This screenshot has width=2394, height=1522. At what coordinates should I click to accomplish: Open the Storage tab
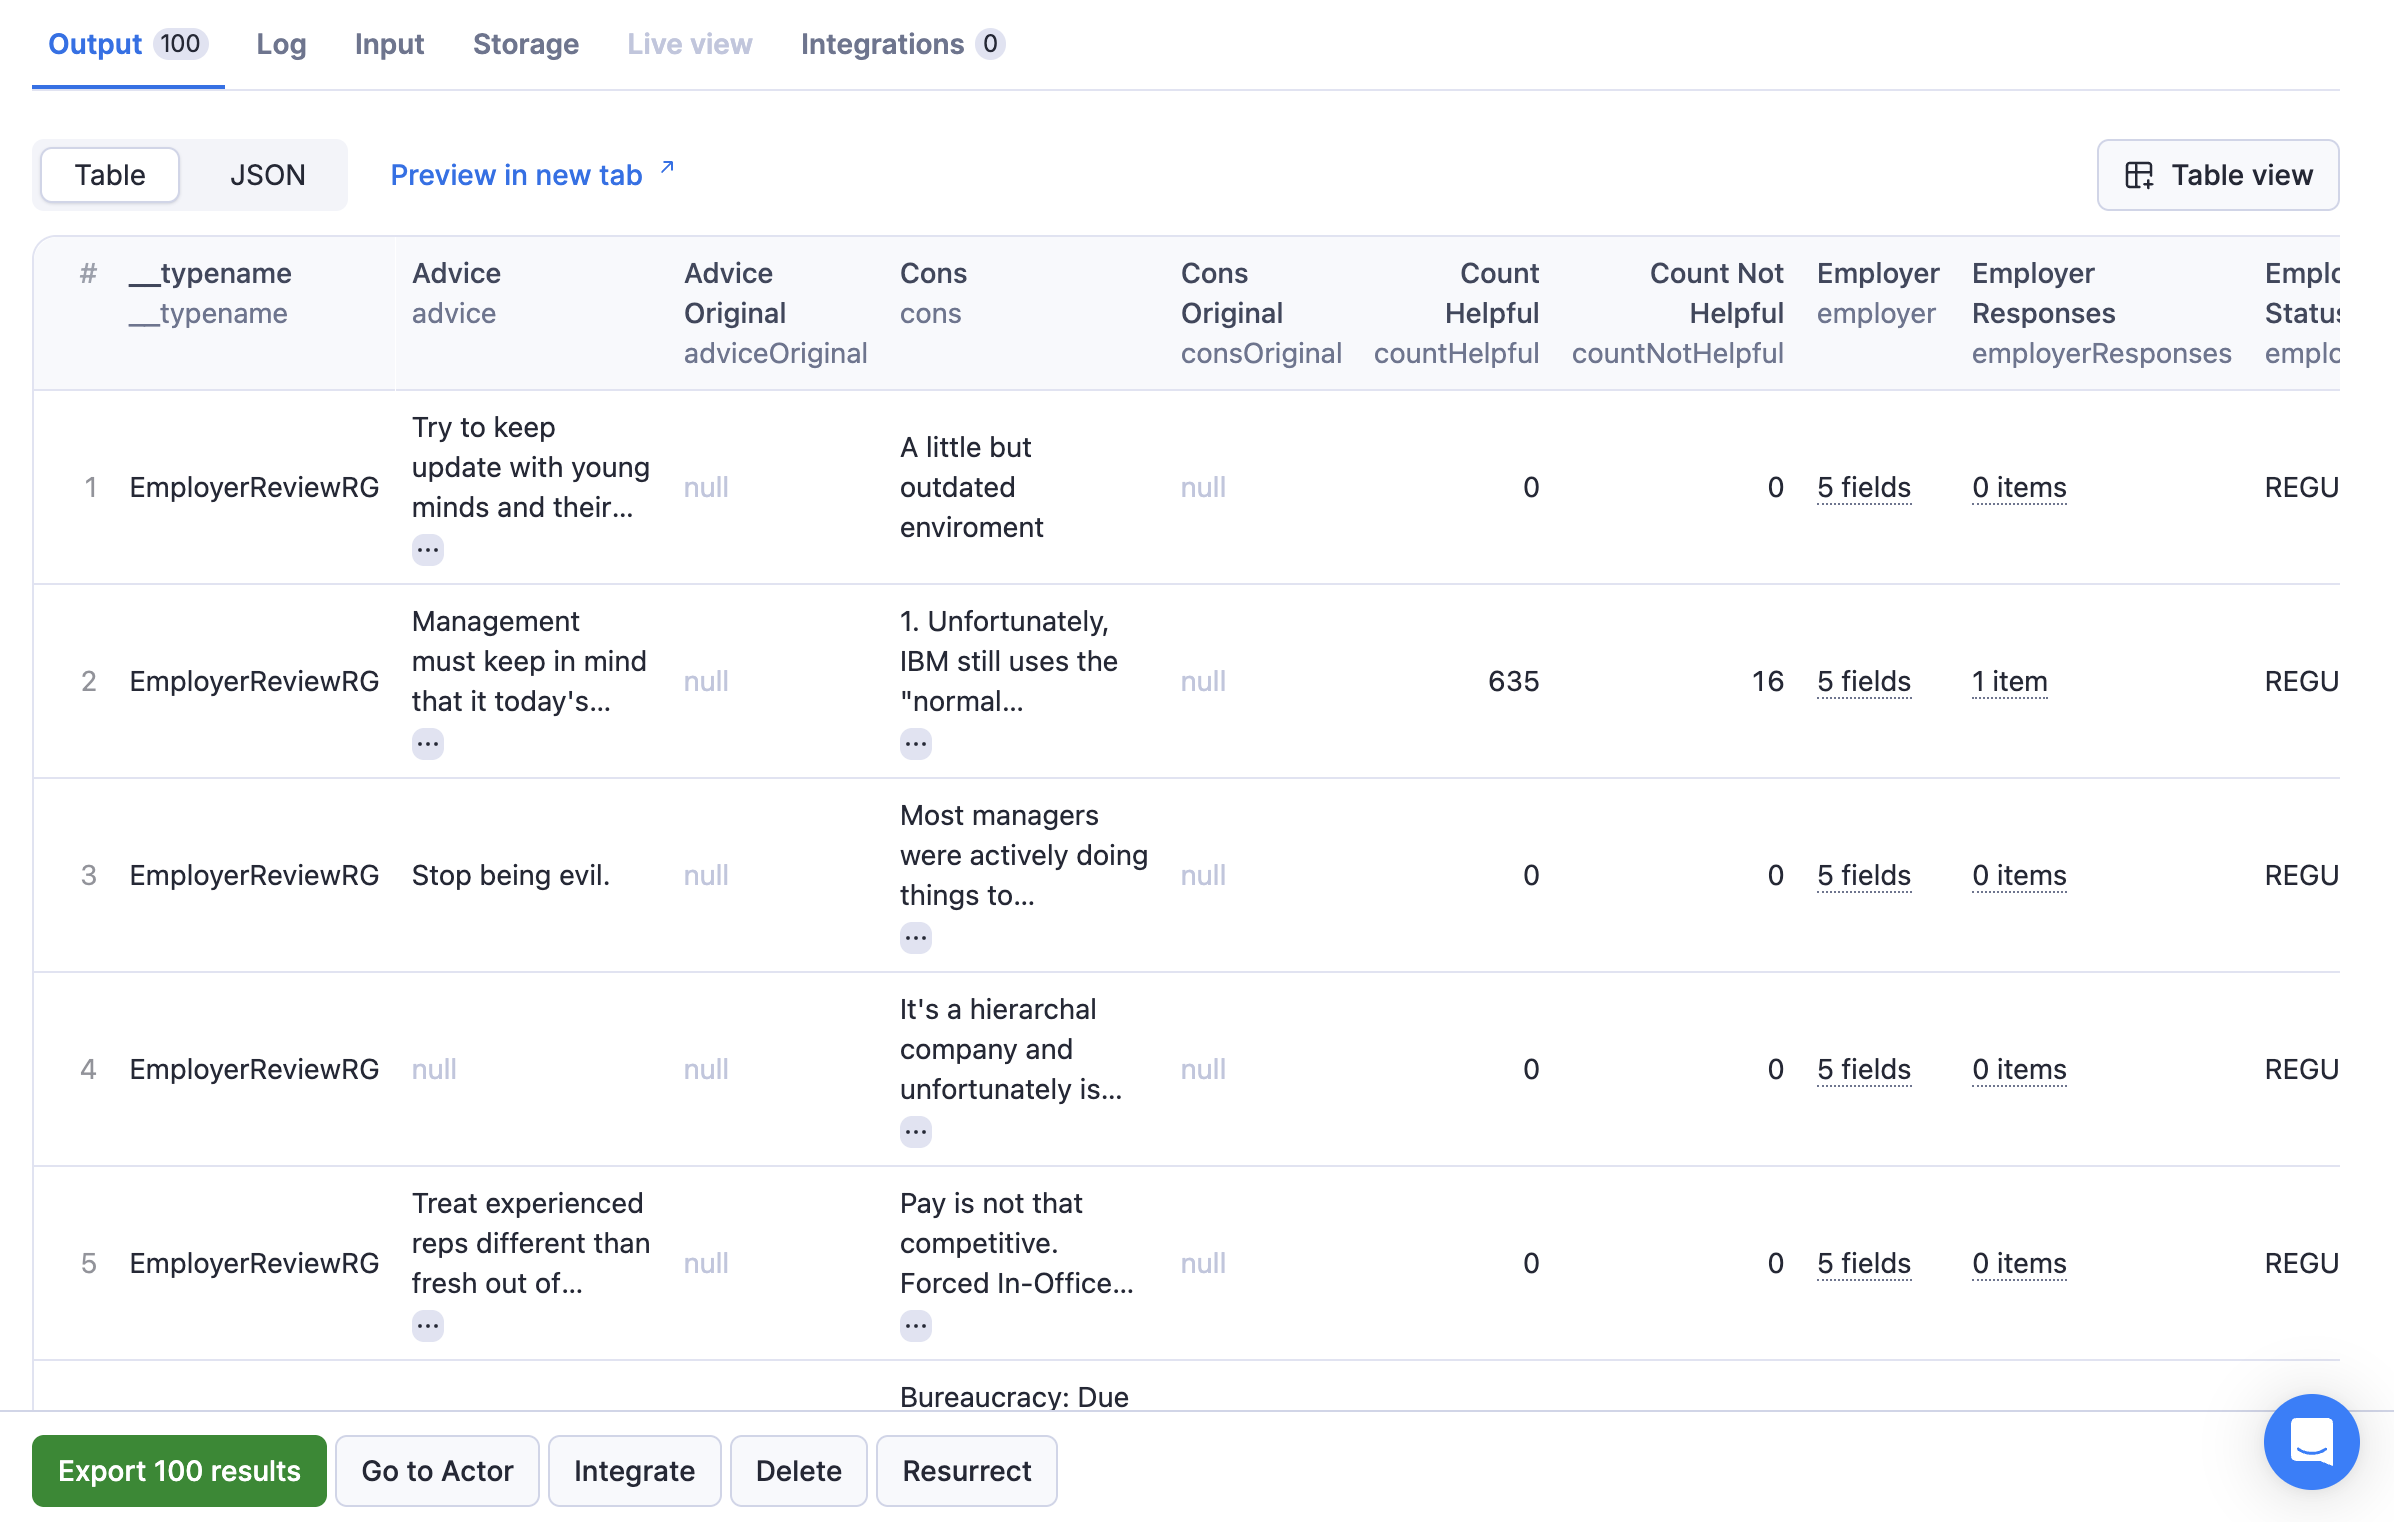pos(525,44)
